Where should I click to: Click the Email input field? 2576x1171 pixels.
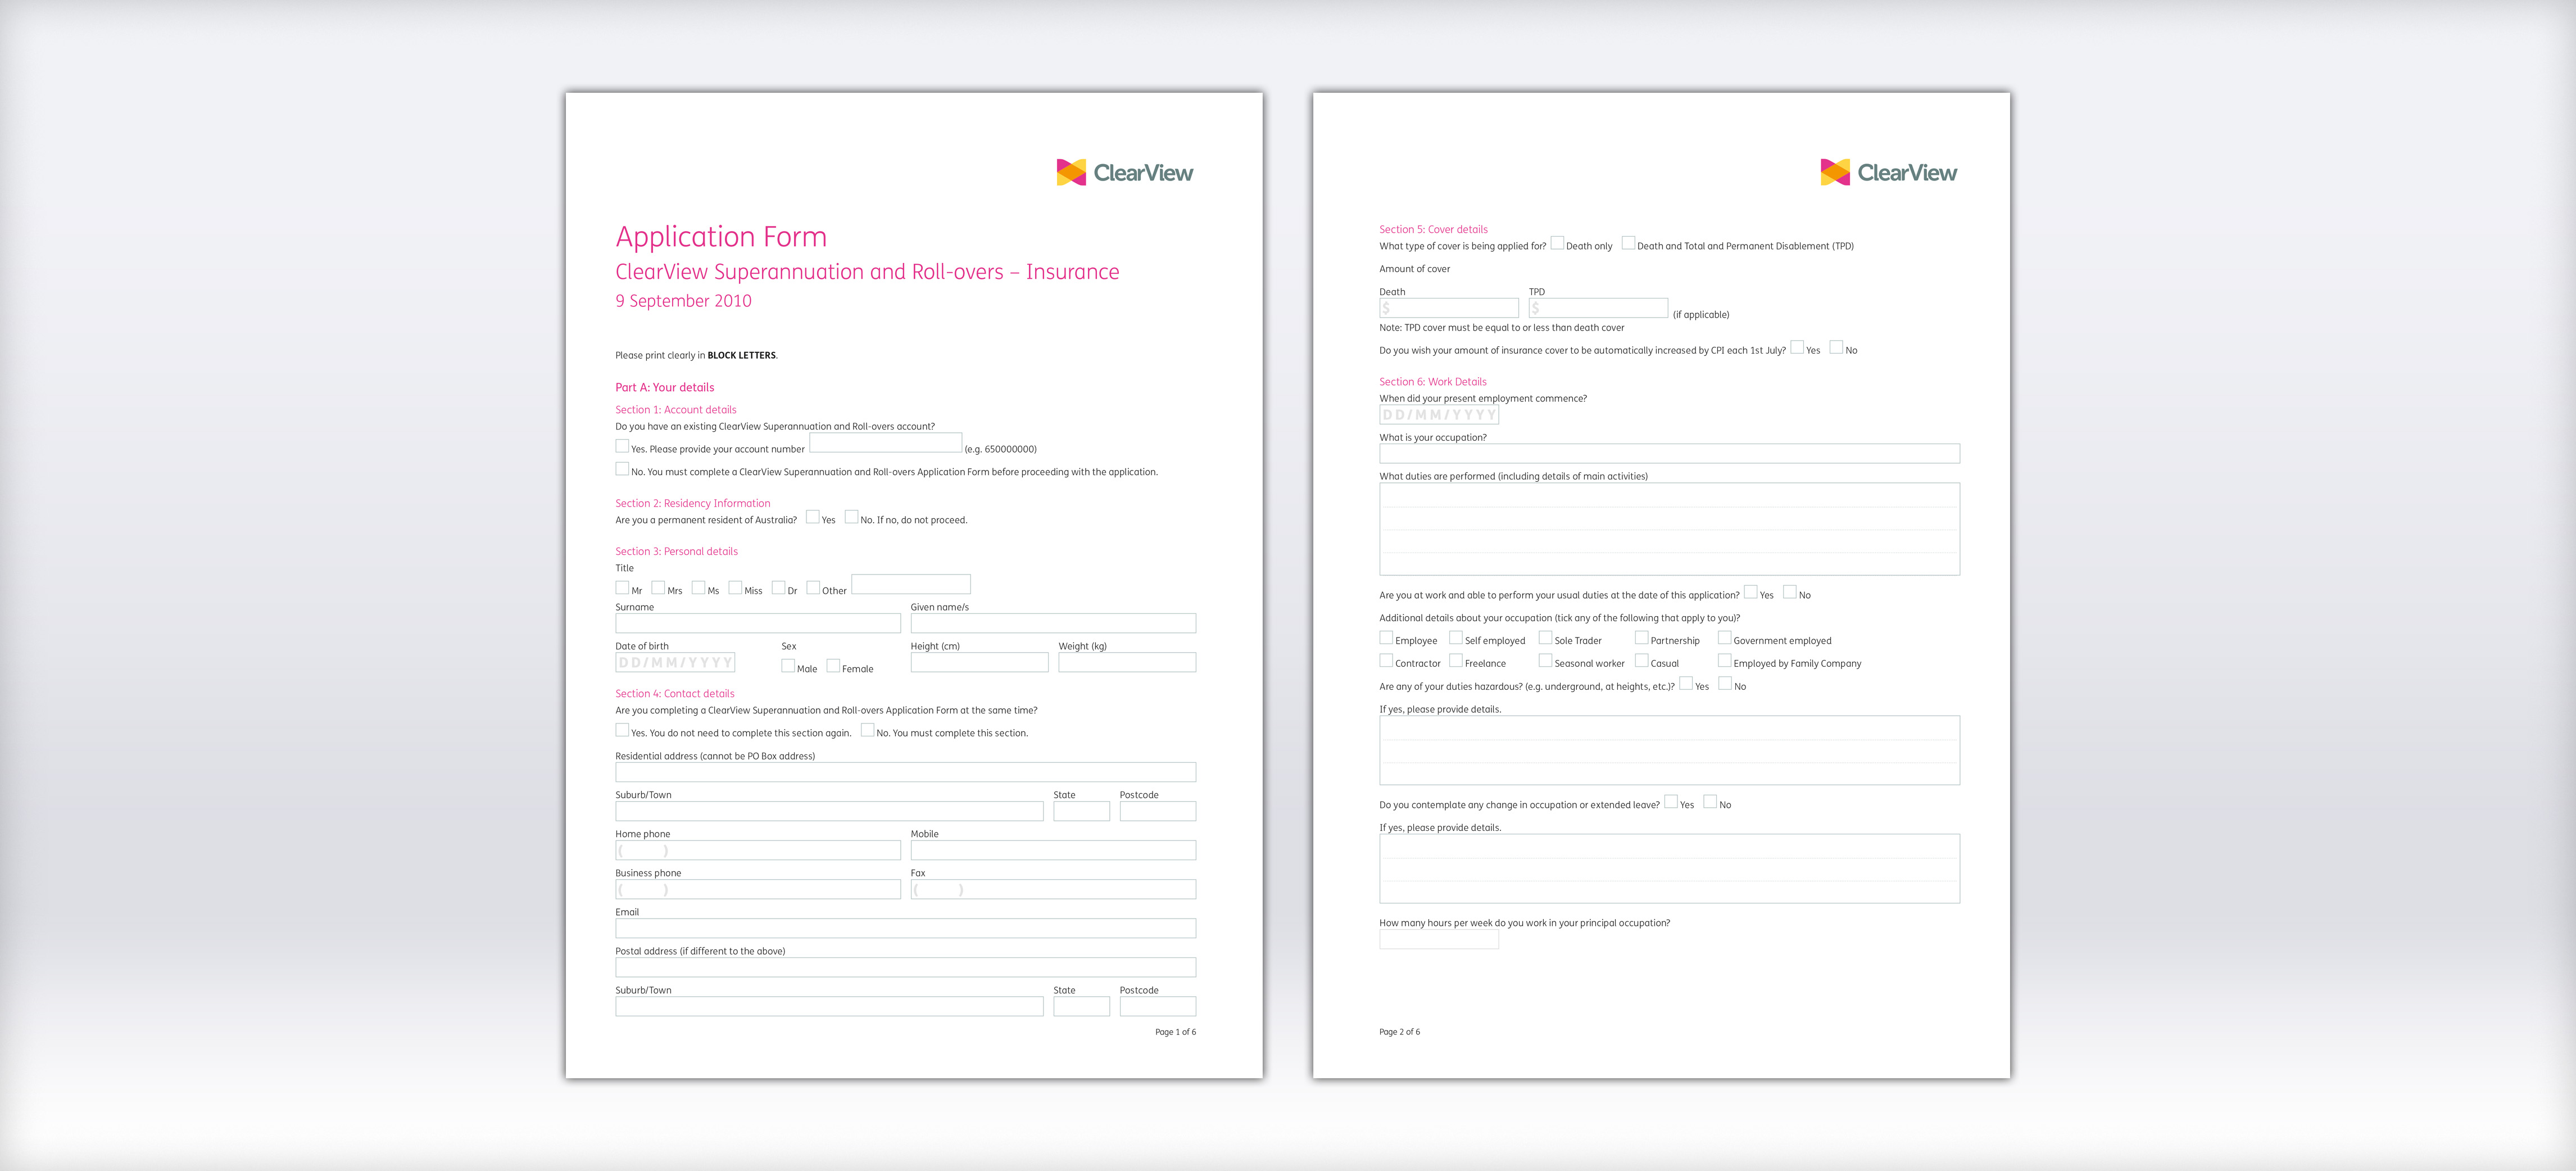(905, 928)
